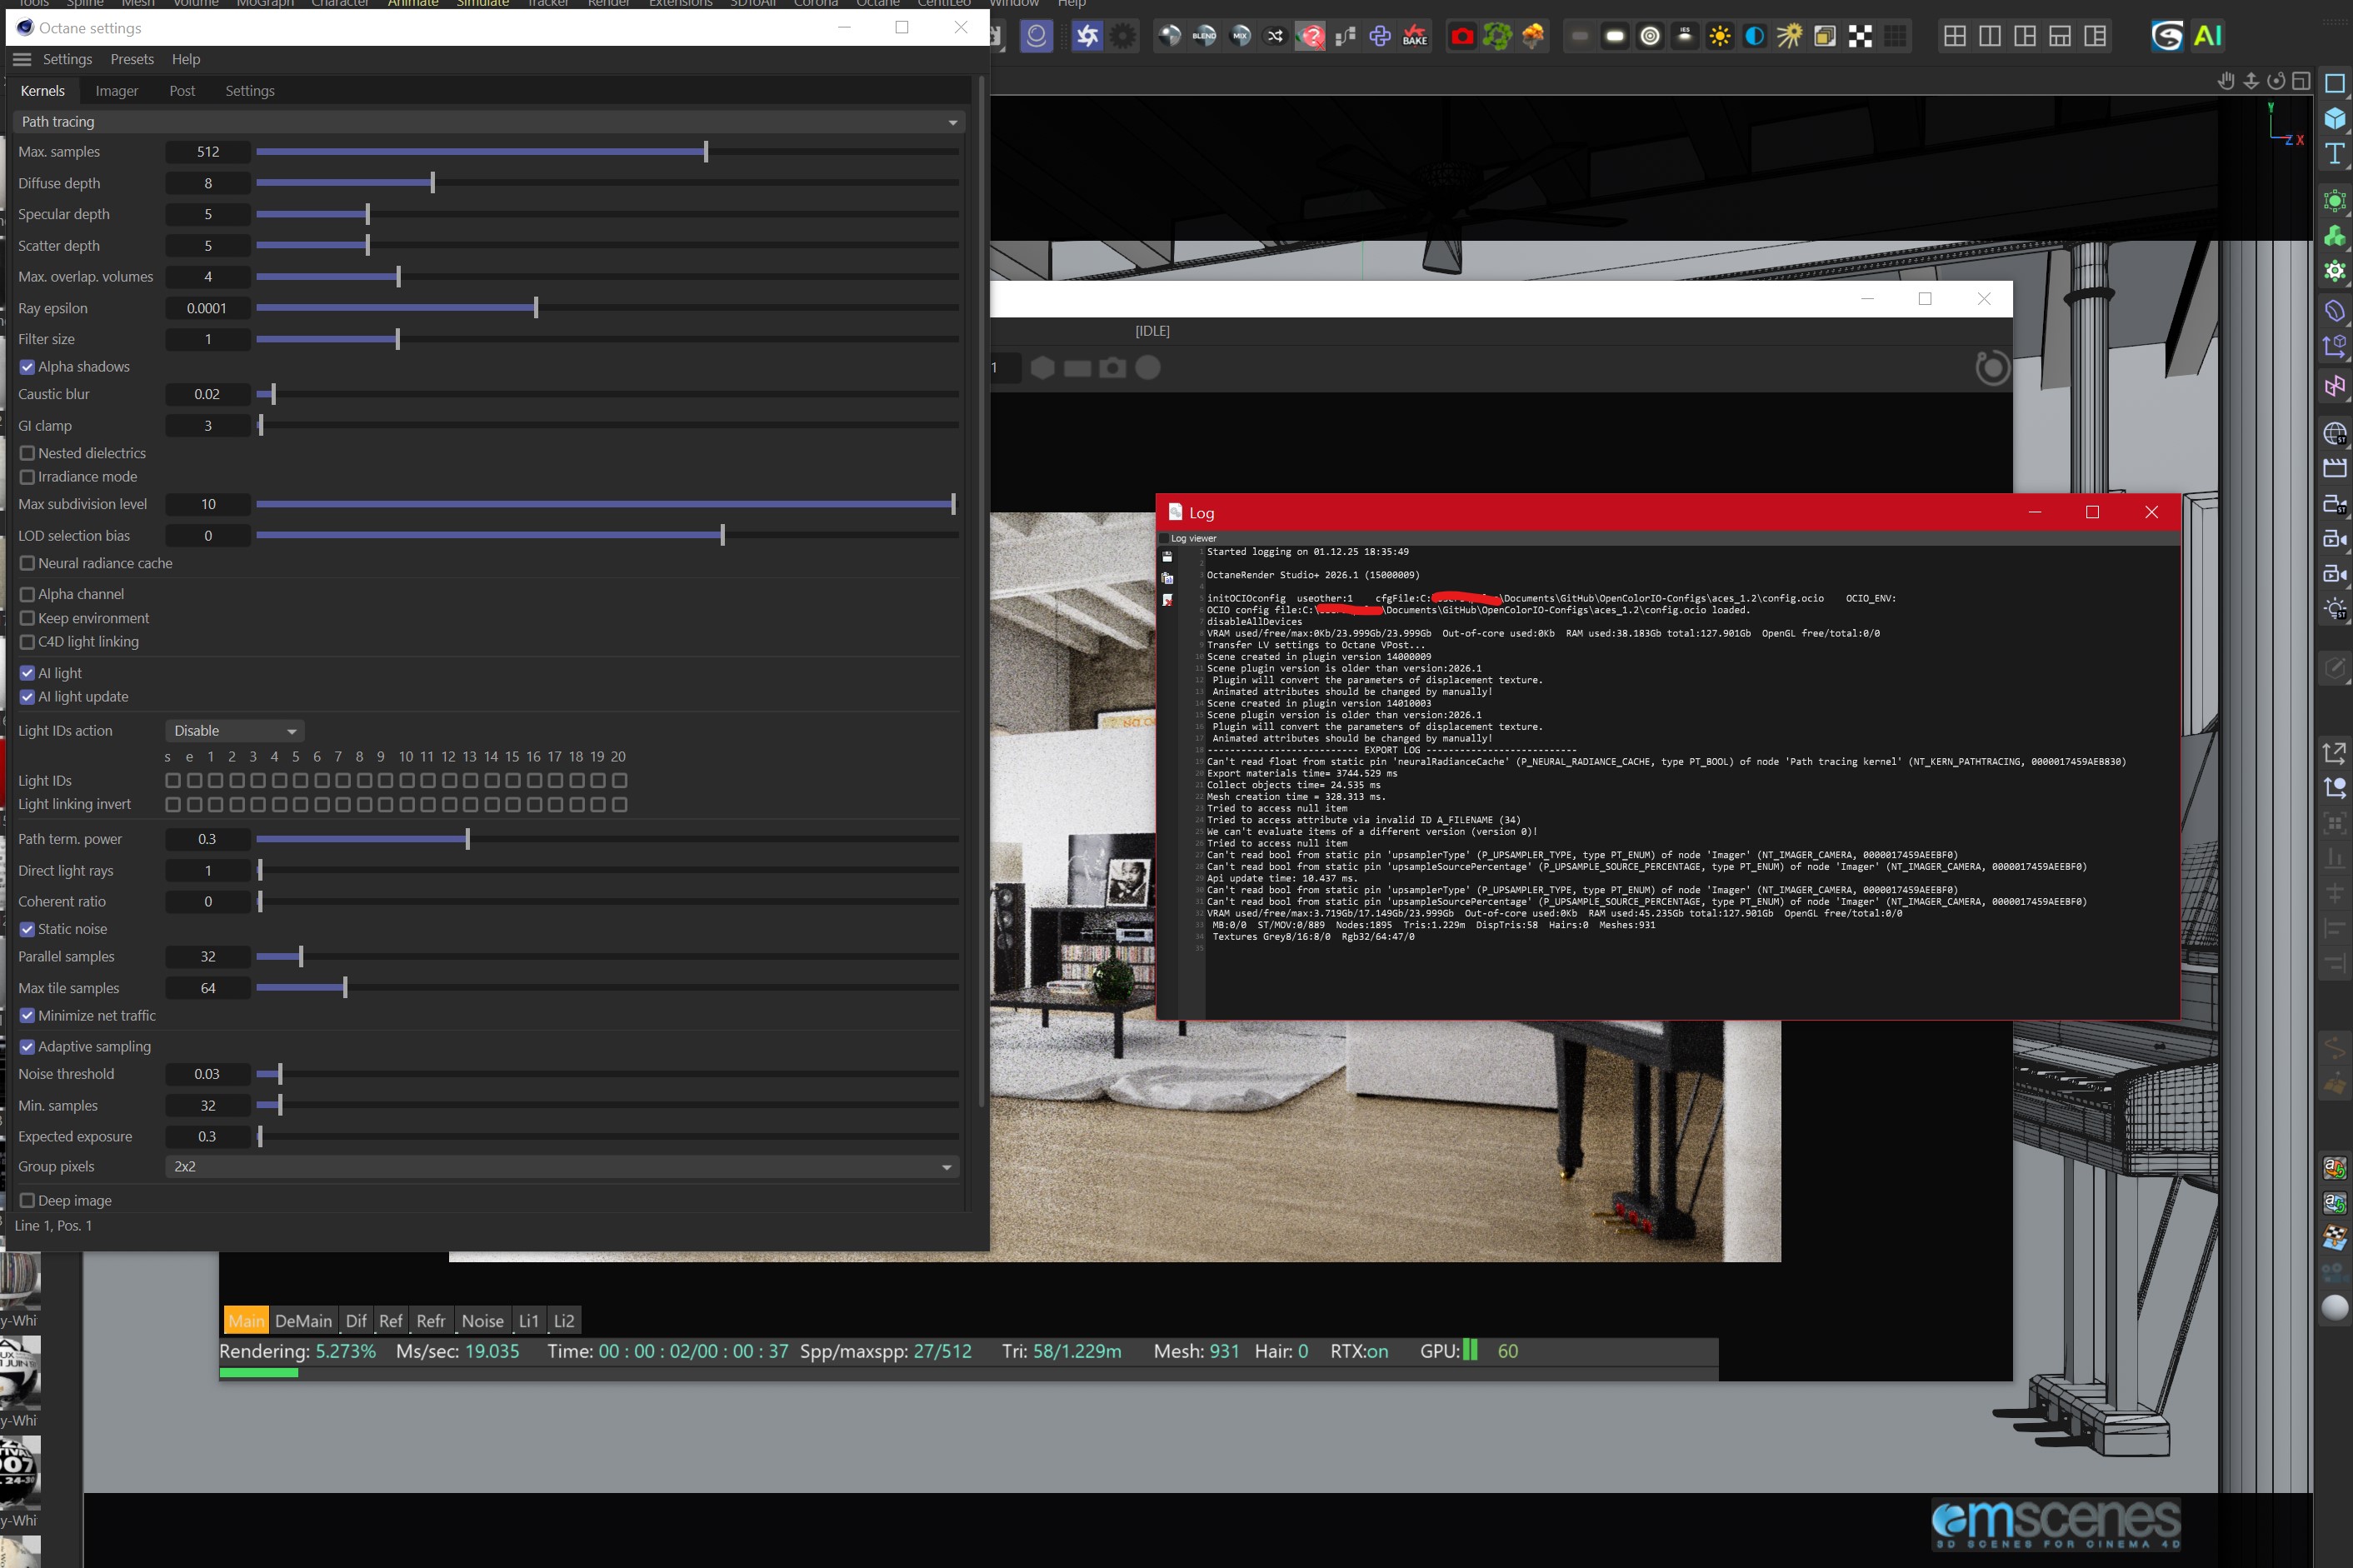Click the AI toolbar icon

[2207, 37]
